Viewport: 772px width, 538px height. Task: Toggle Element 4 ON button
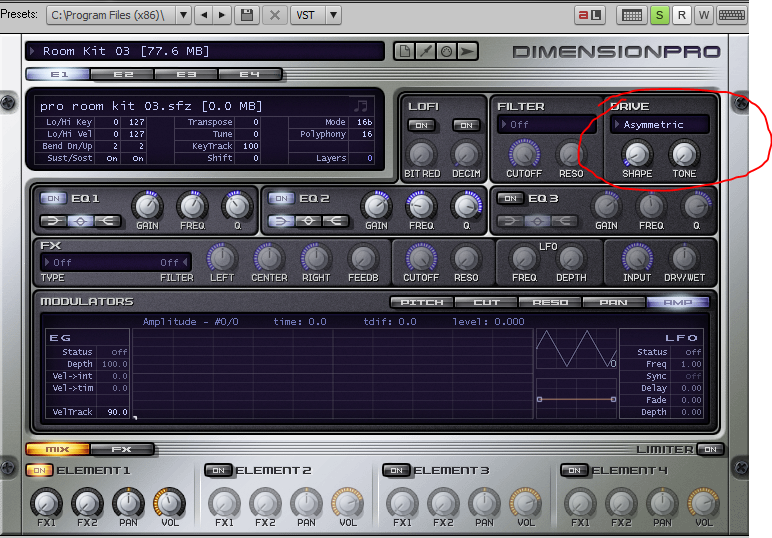coord(574,471)
